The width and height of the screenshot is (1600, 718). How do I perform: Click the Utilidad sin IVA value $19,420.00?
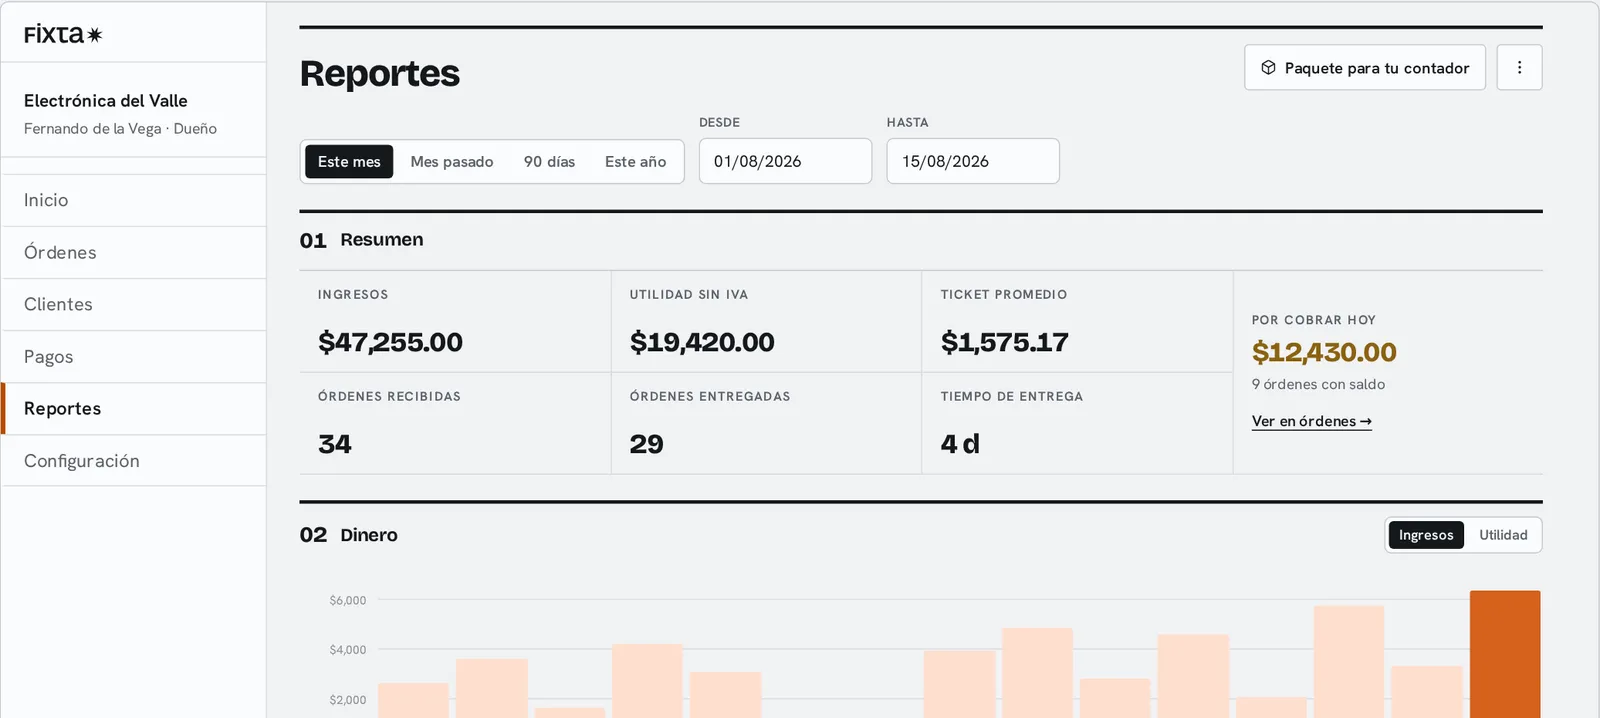(x=702, y=342)
